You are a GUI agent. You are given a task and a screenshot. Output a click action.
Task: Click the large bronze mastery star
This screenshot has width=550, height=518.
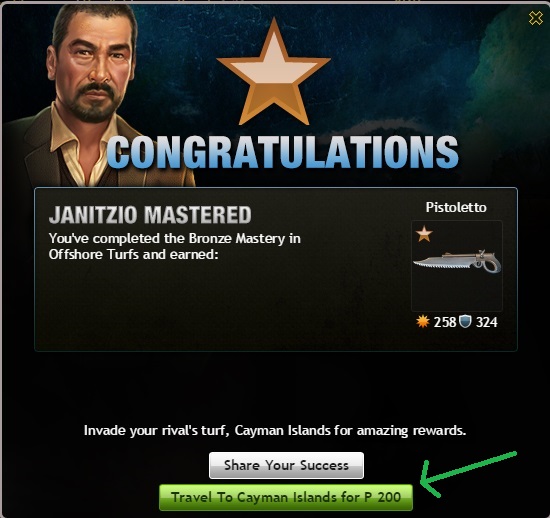pos(274,73)
